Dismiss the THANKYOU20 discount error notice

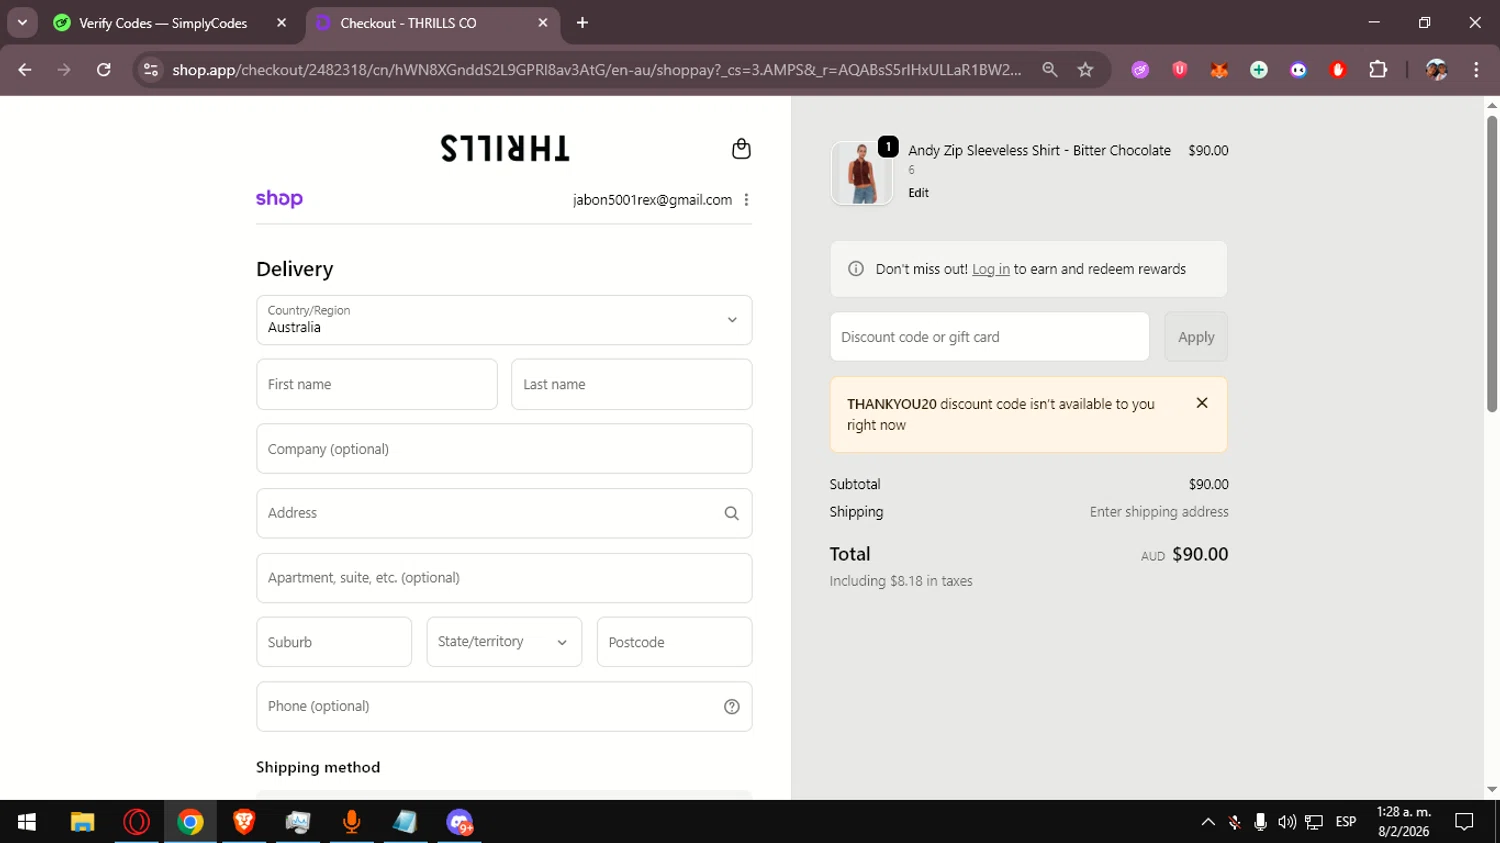pyautogui.click(x=1202, y=403)
